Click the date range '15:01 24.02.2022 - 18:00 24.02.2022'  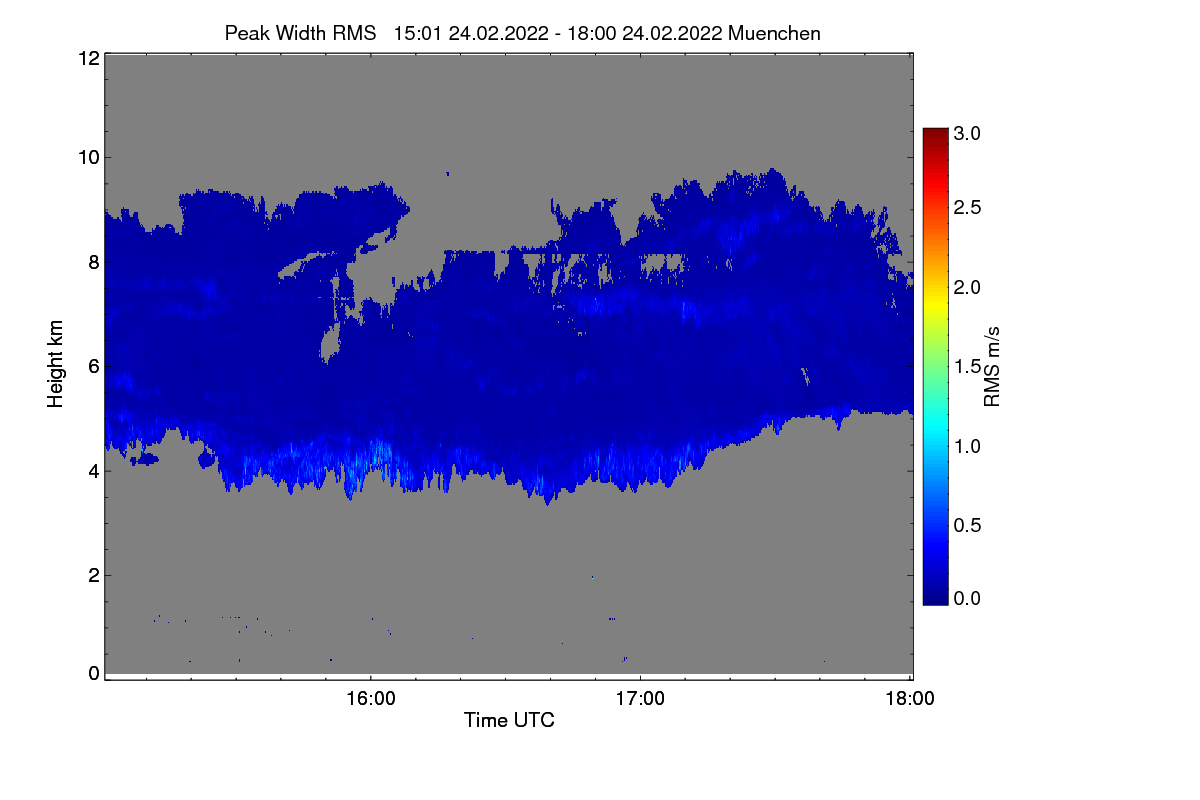(559, 33)
